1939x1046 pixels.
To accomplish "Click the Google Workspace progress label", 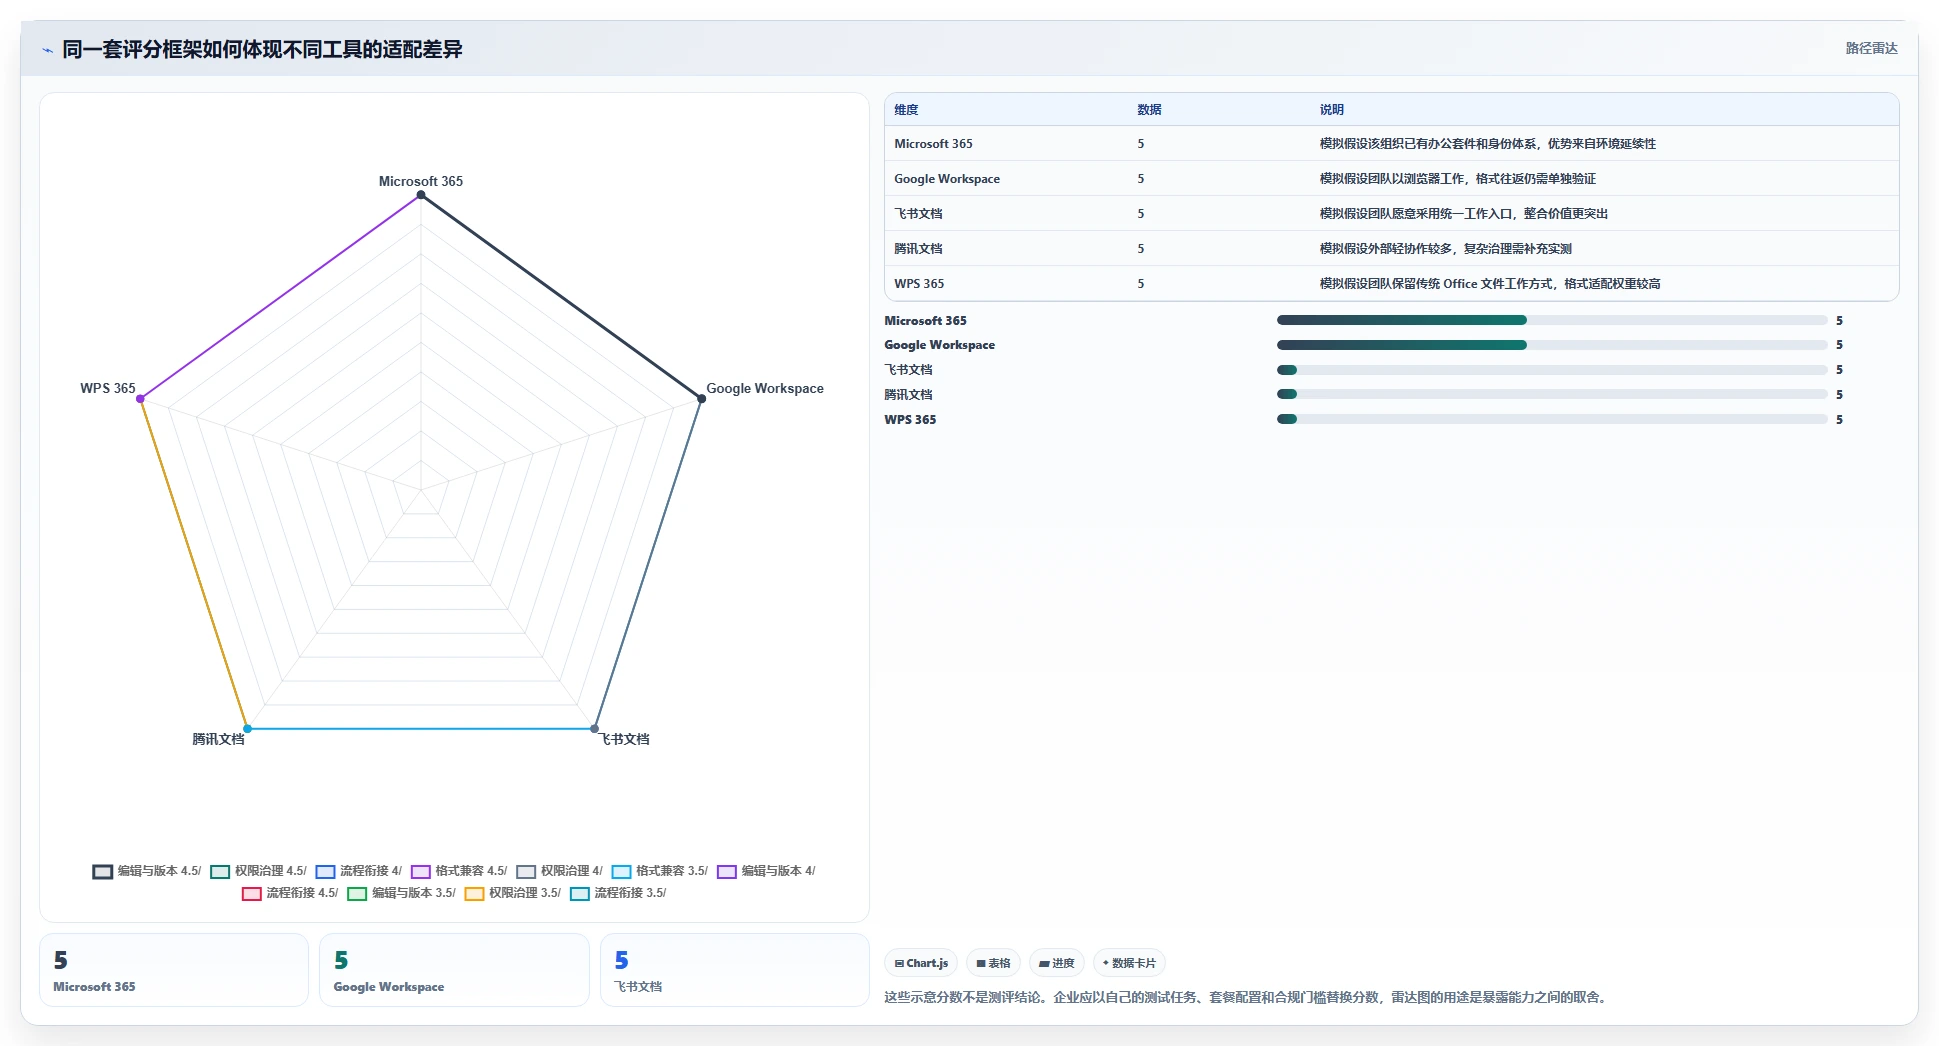I will (939, 345).
